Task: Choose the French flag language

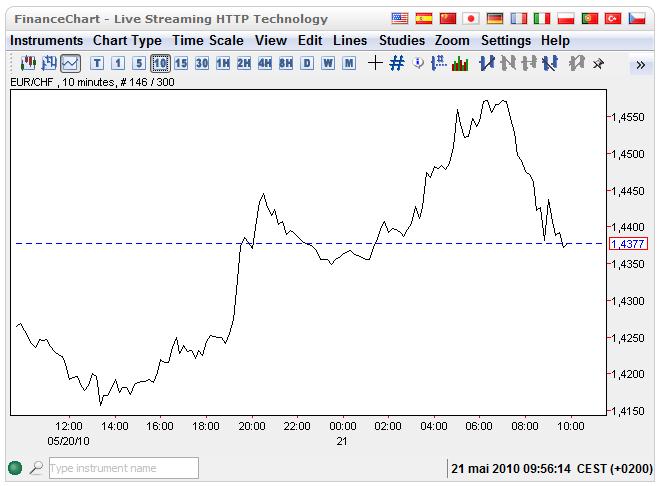Action: [518, 19]
